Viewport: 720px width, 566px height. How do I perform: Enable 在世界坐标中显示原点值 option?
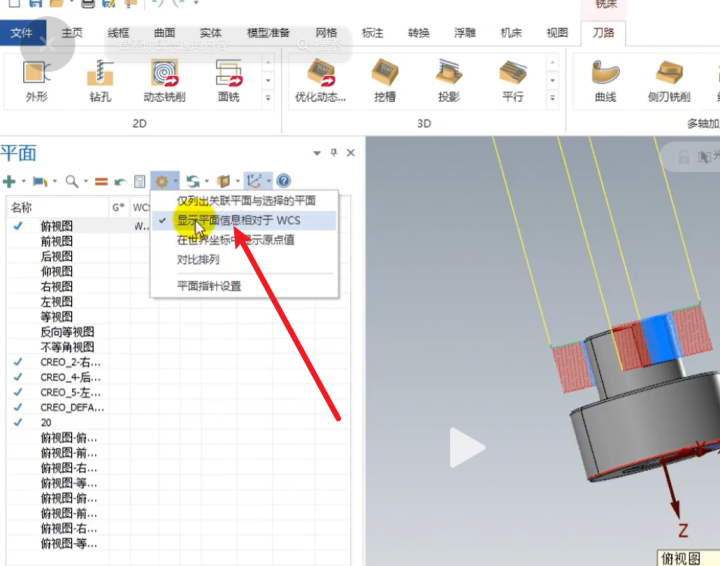[236, 240]
